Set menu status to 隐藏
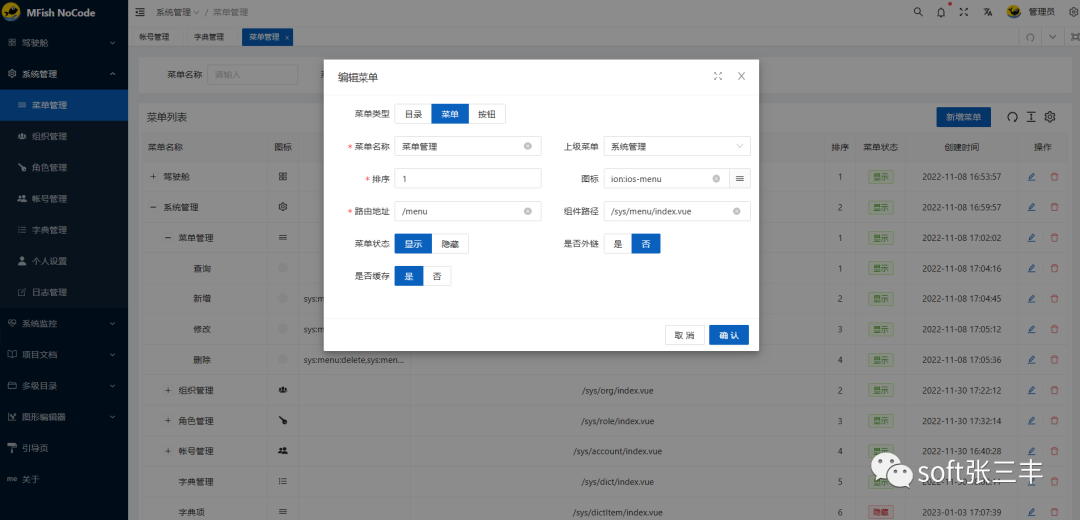This screenshot has width=1080, height=520. (x=450, y=244)
